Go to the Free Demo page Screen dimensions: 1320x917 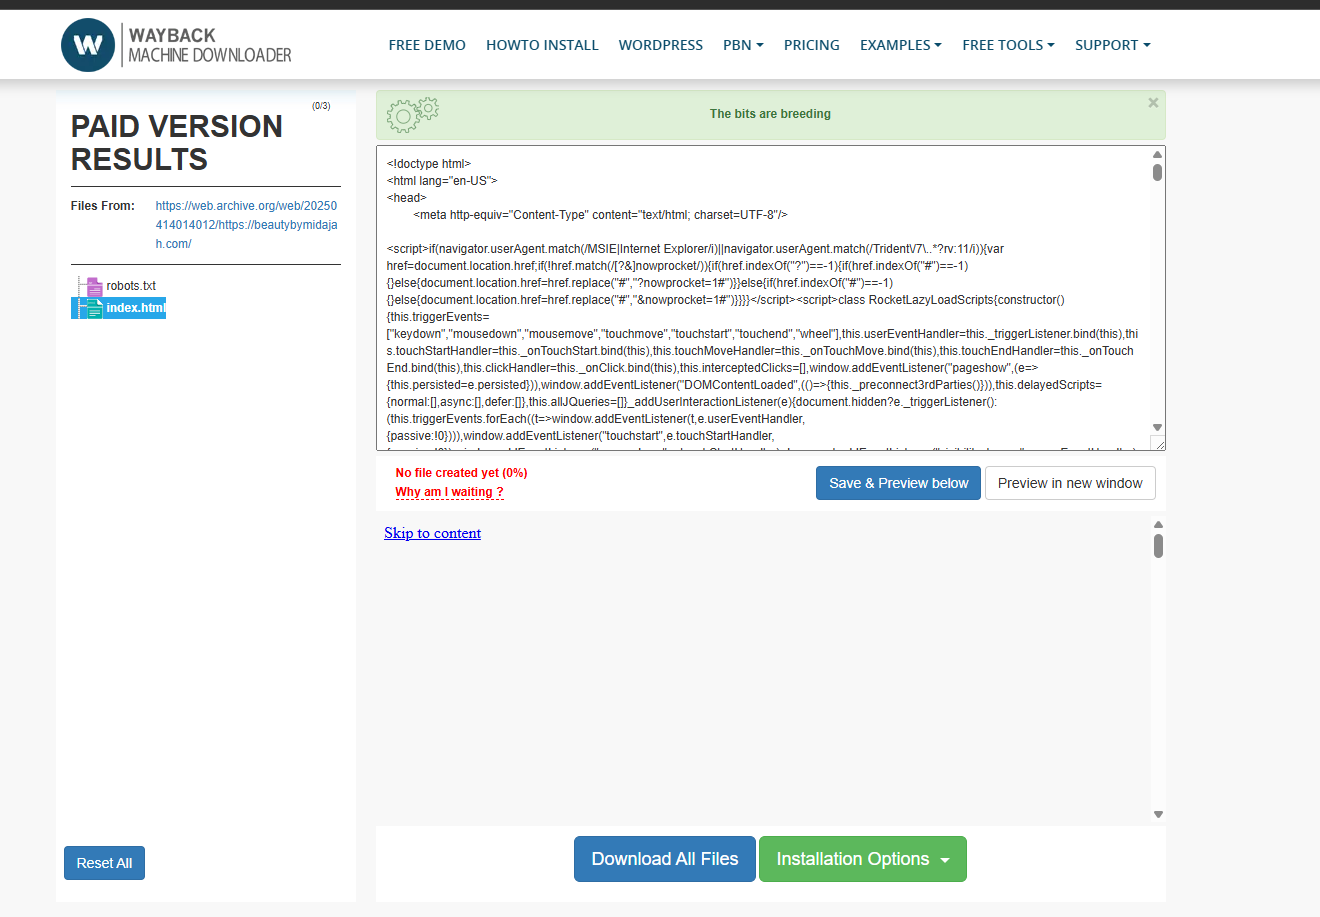(x=427, y=45)
